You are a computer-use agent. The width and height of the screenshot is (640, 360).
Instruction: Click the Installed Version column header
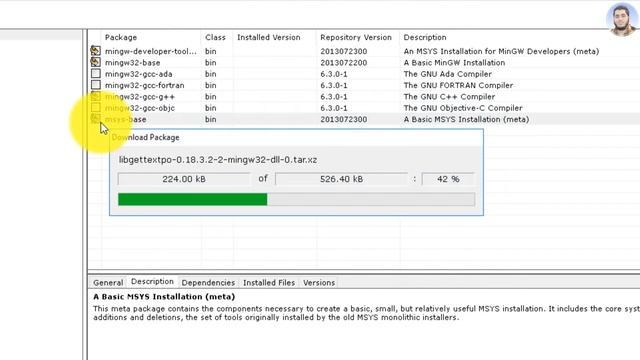269,37
